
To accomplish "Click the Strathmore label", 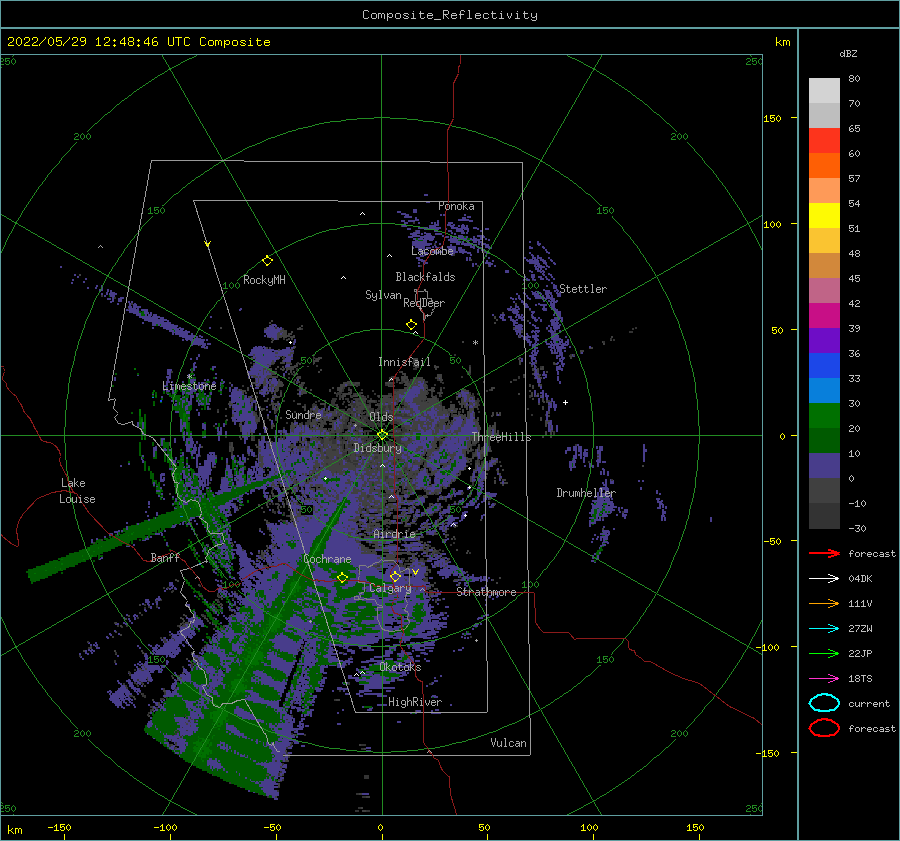I will pyautogui.click(x=486, y=592).
